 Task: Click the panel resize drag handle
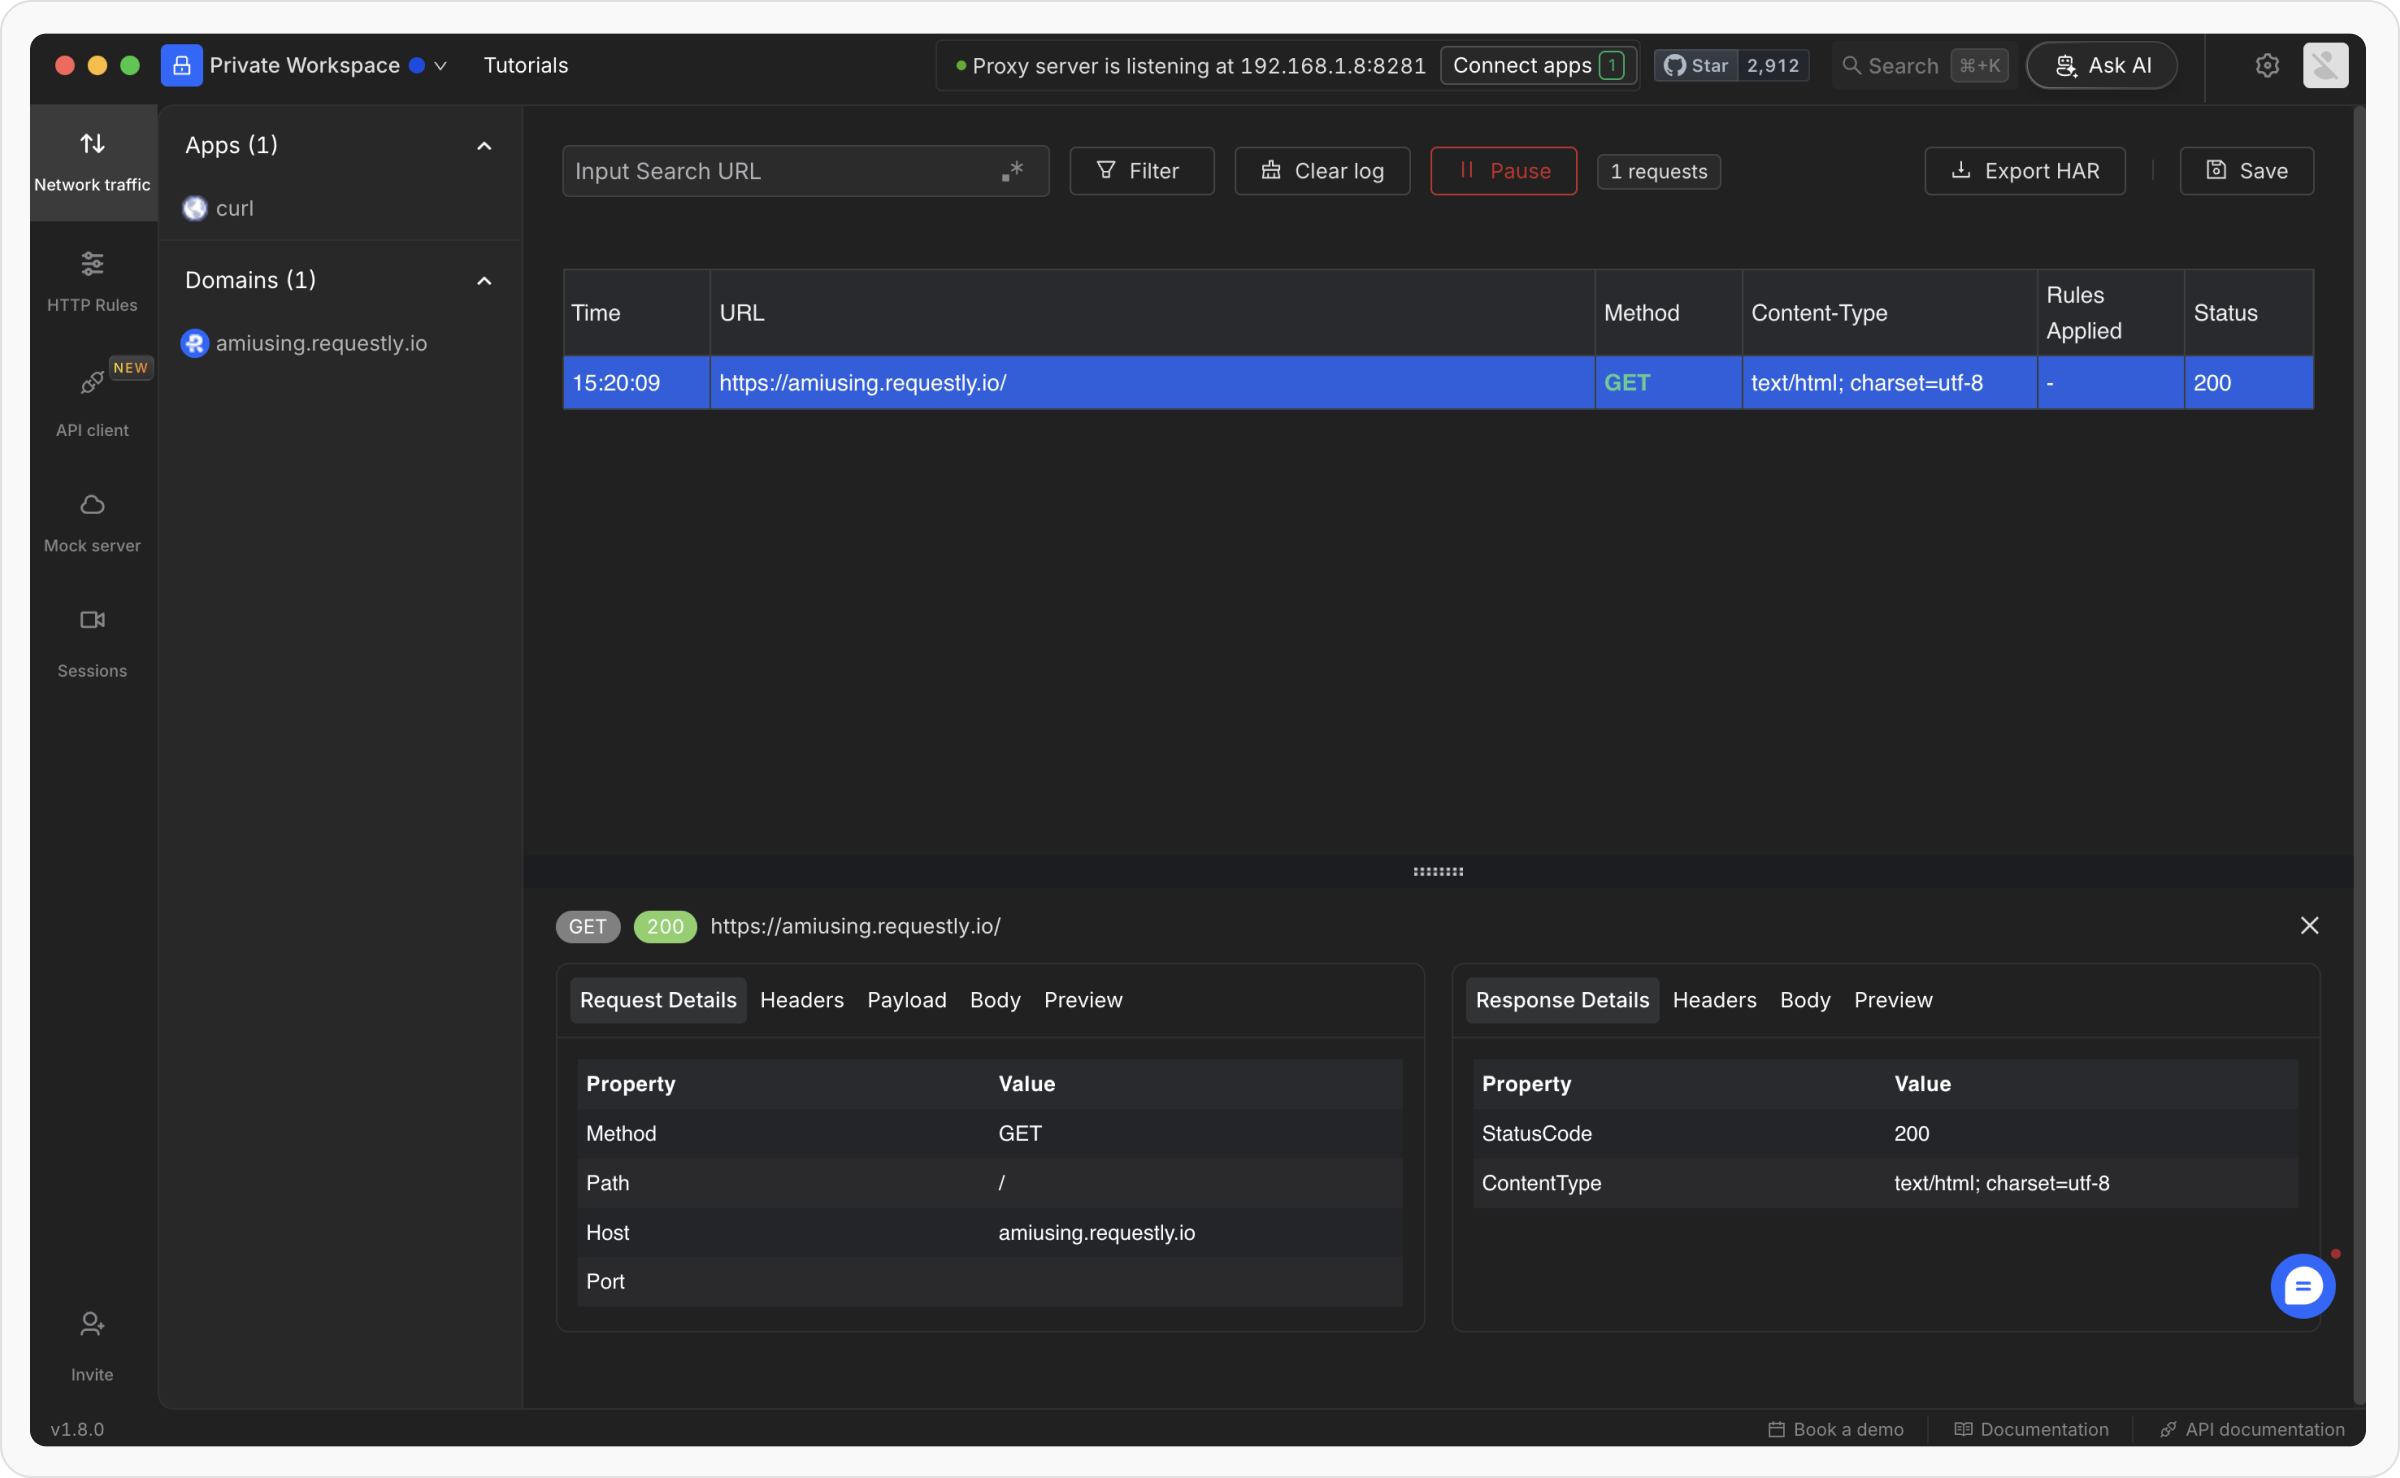pos(1437,872)
